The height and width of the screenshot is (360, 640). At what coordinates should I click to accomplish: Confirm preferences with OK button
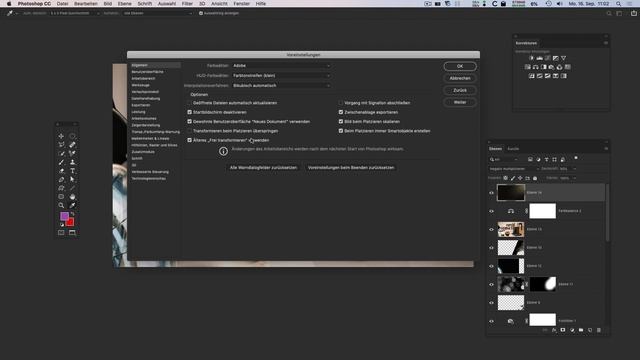tap(460, 66)
